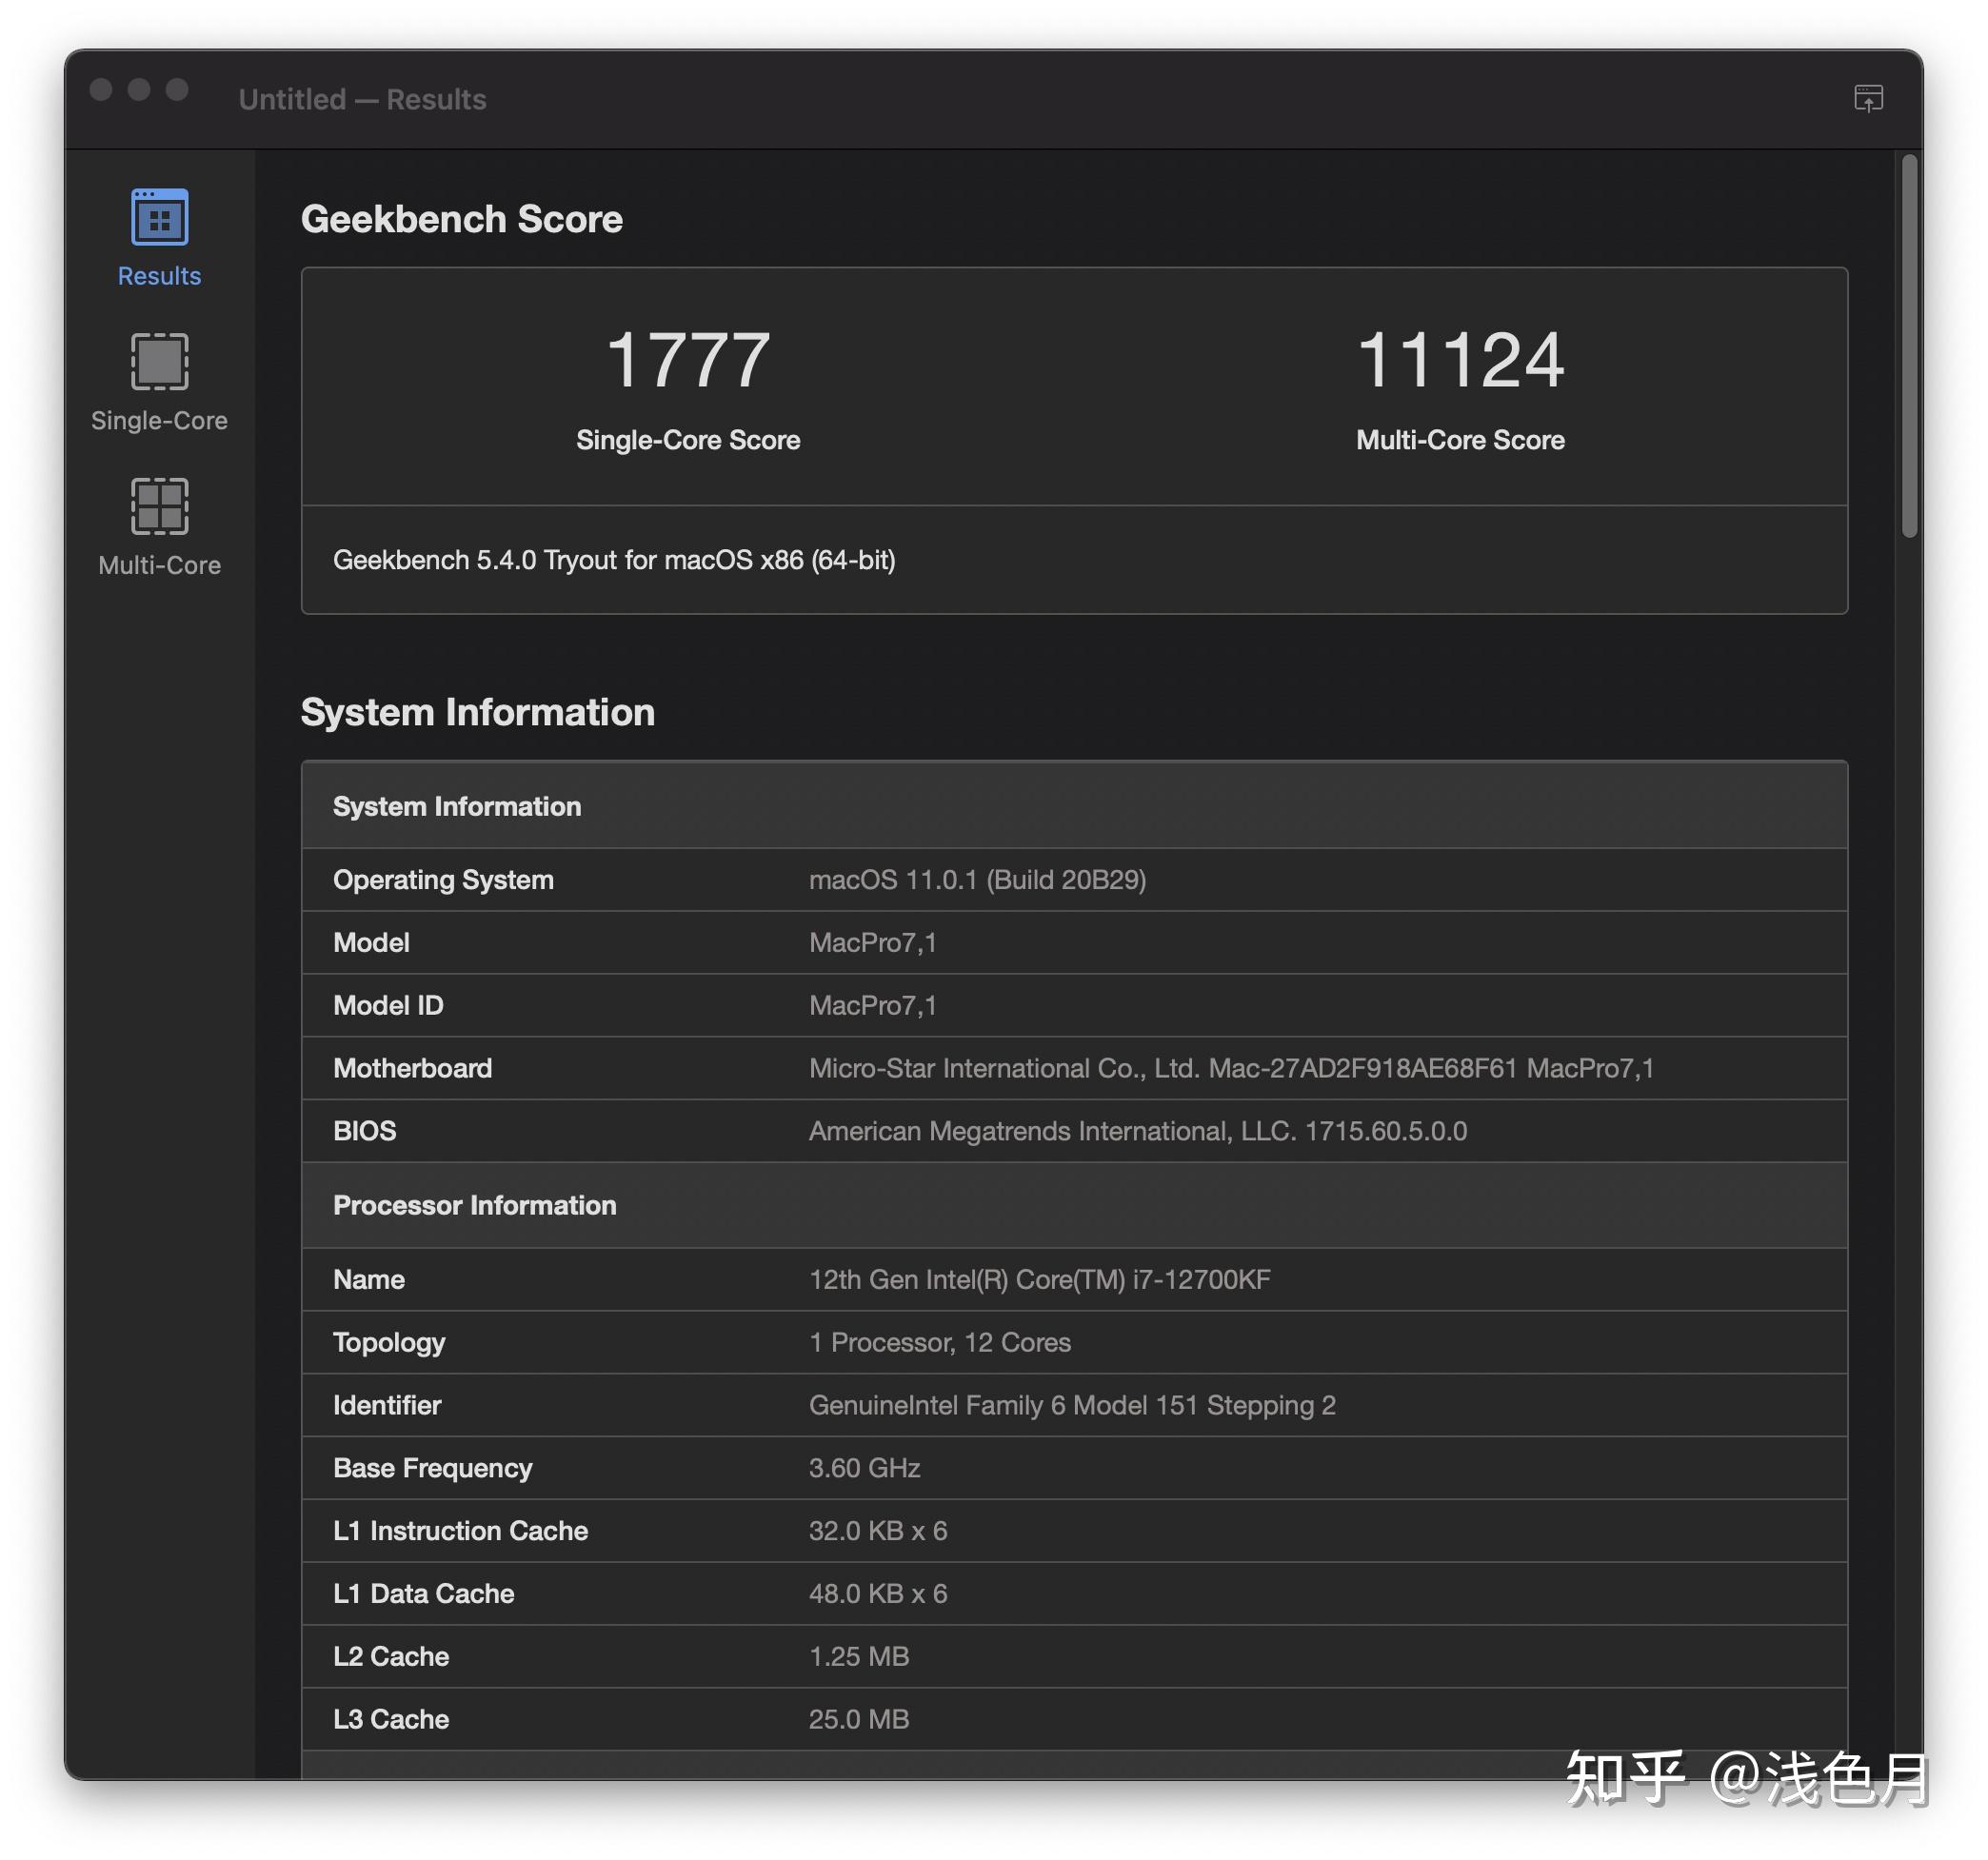Click the Operating System row label
Viewport: 1988px width, 1860px height.
443,880
